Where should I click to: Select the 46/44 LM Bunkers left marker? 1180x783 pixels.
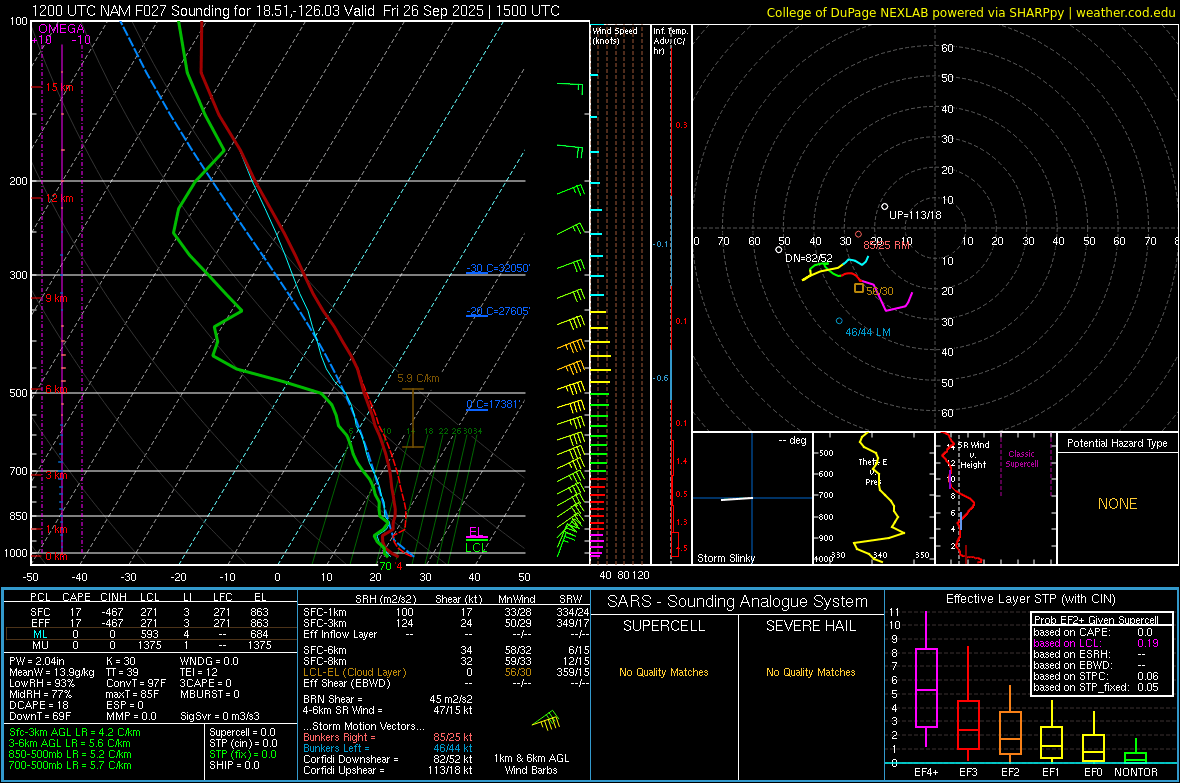(x=839, y=321)
